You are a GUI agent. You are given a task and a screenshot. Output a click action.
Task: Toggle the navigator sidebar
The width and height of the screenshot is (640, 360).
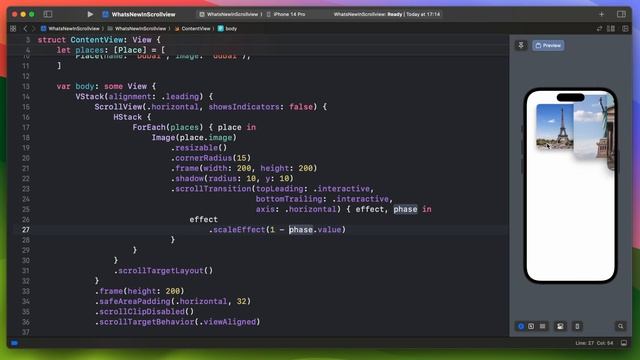point(48,14)
